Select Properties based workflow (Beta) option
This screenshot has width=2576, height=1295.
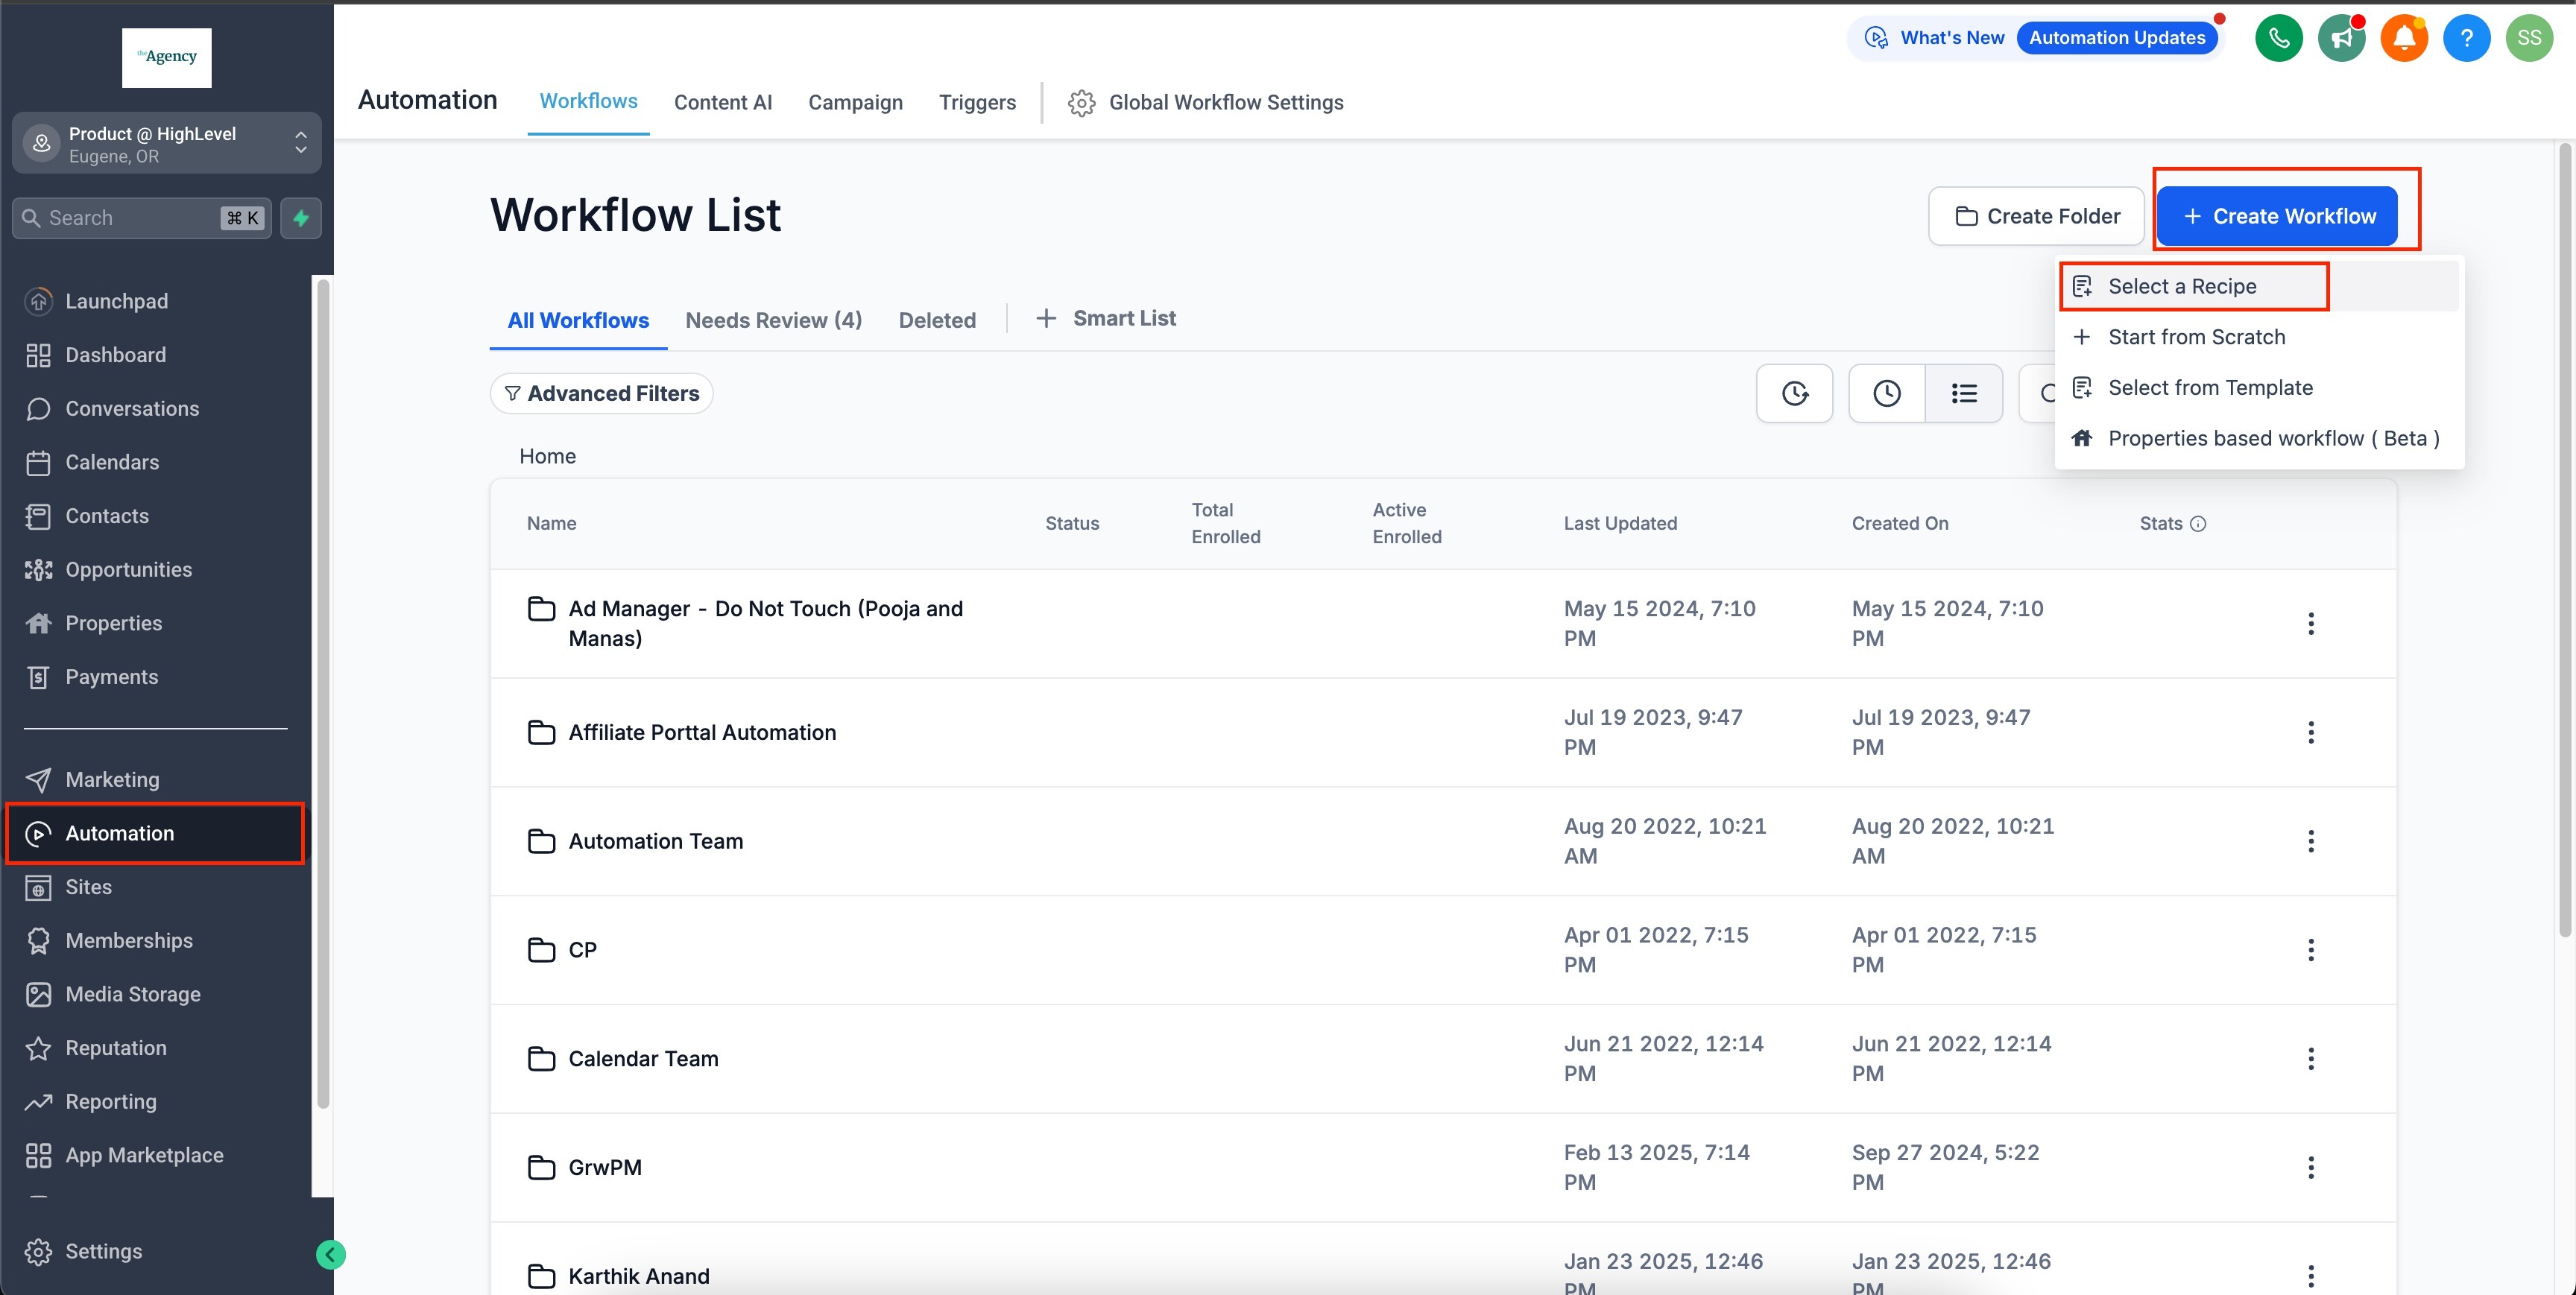coord(2273,438)
